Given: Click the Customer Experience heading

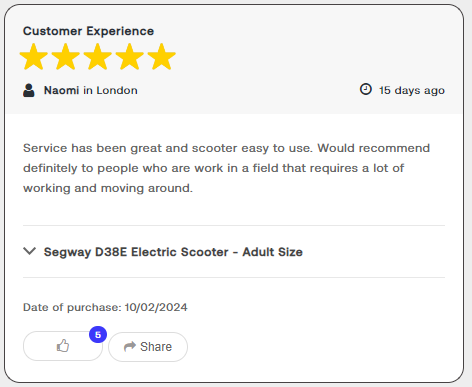Looking at the screenshot, I should [88, 31].
